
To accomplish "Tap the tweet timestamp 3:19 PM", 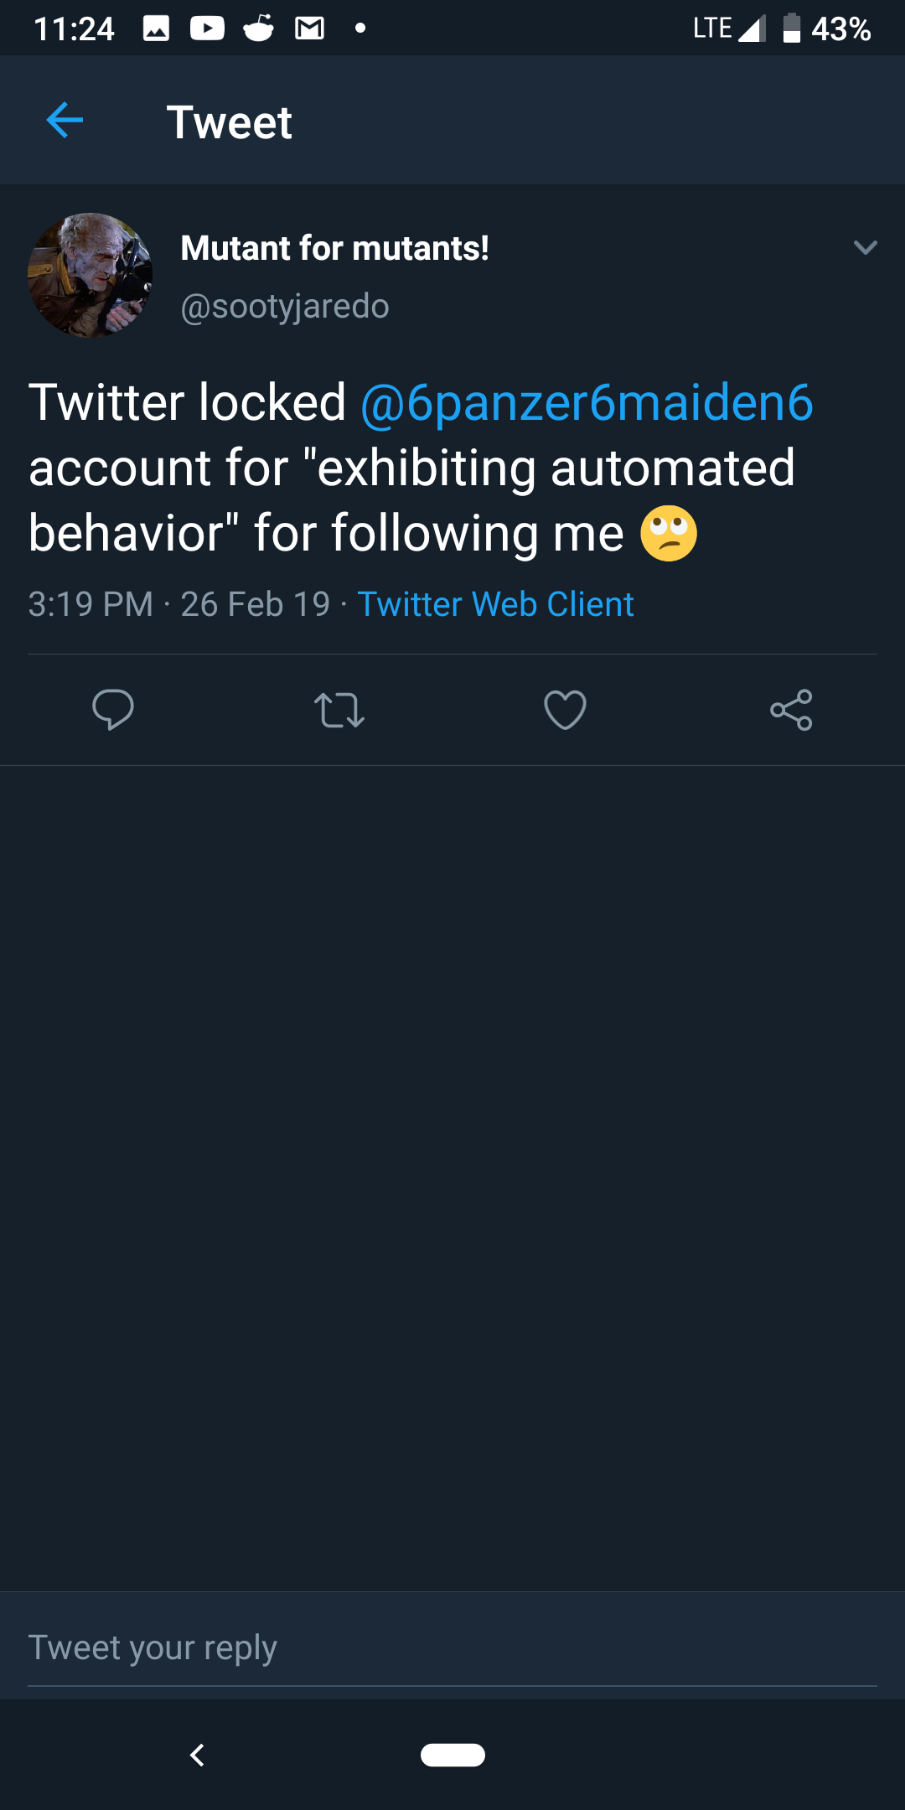I will pyautogui.click(x=90, y=604).
